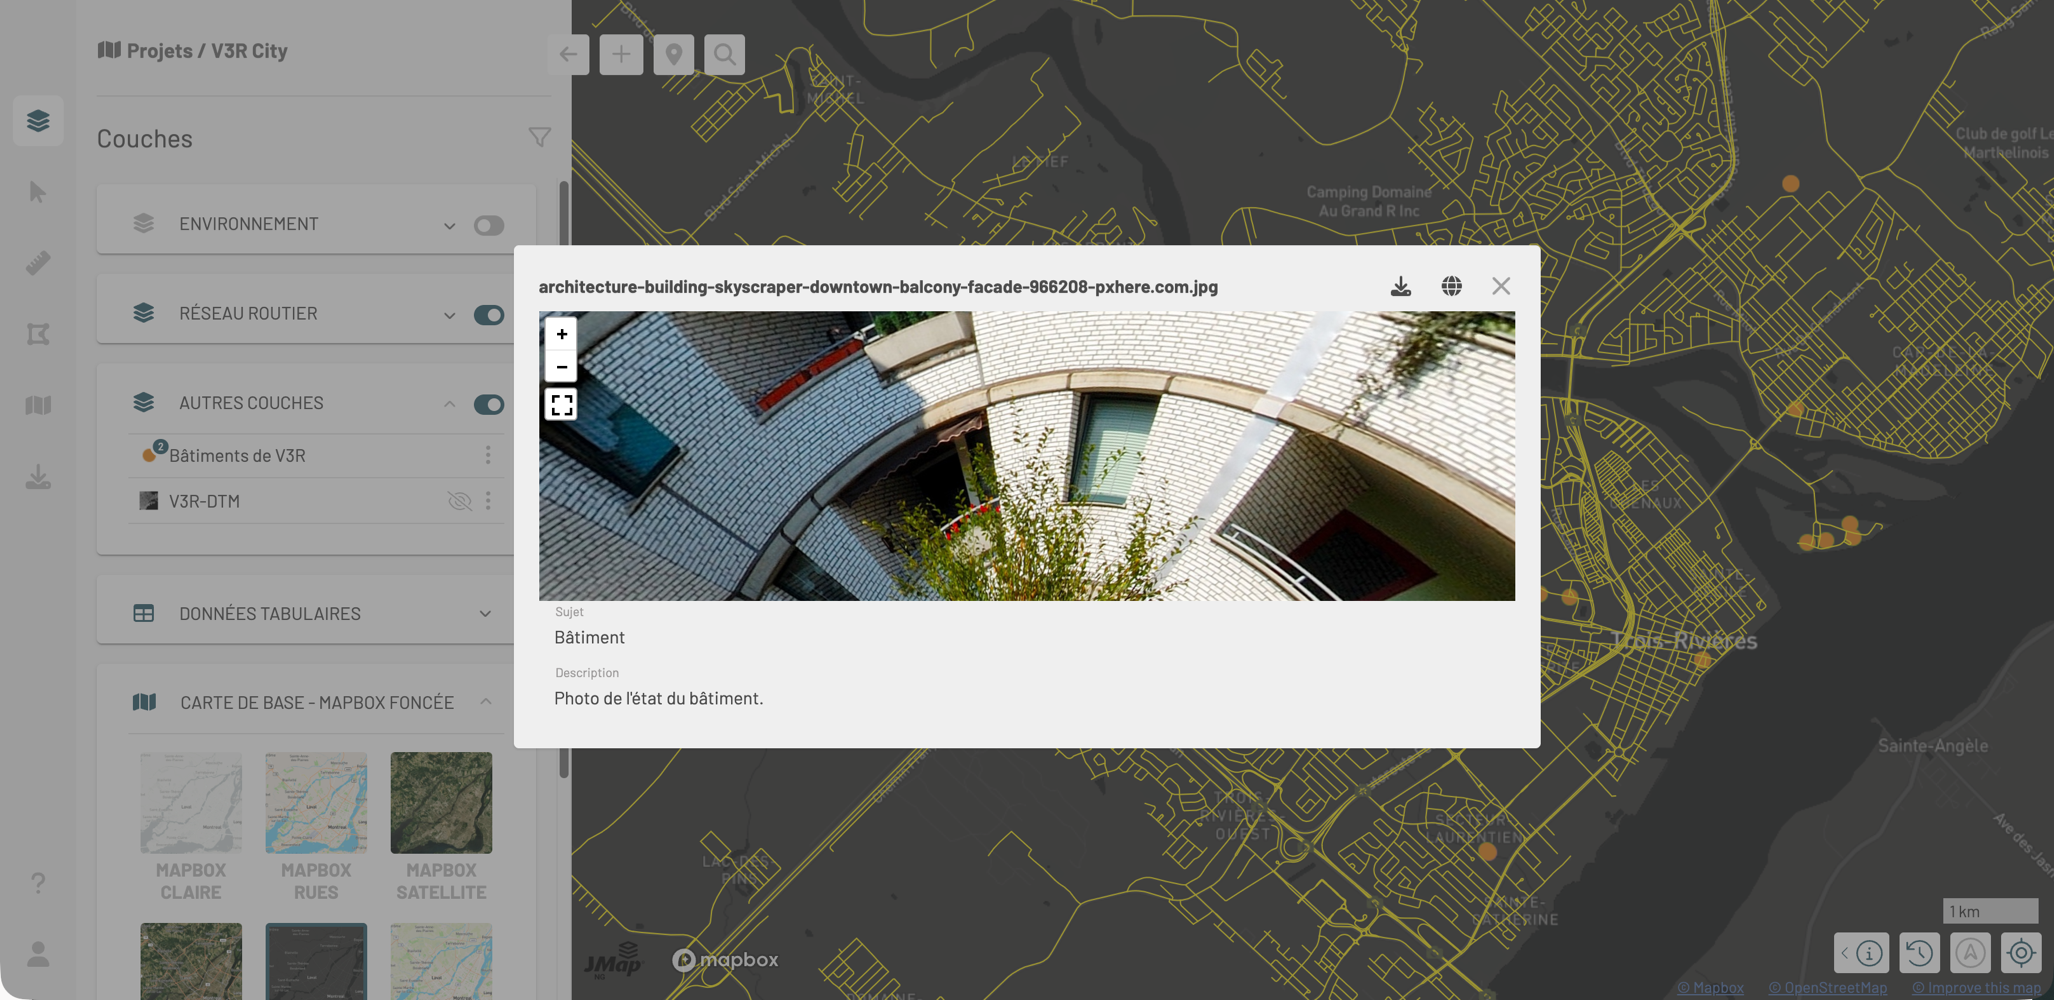Collapse the Autres Couches group
Image resolution: width=2054 pixels, height=1000 pixels.
(449, 404)
